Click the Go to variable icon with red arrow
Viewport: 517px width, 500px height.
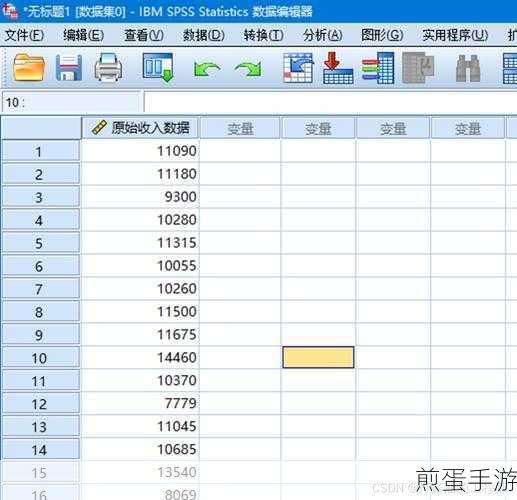338,68
